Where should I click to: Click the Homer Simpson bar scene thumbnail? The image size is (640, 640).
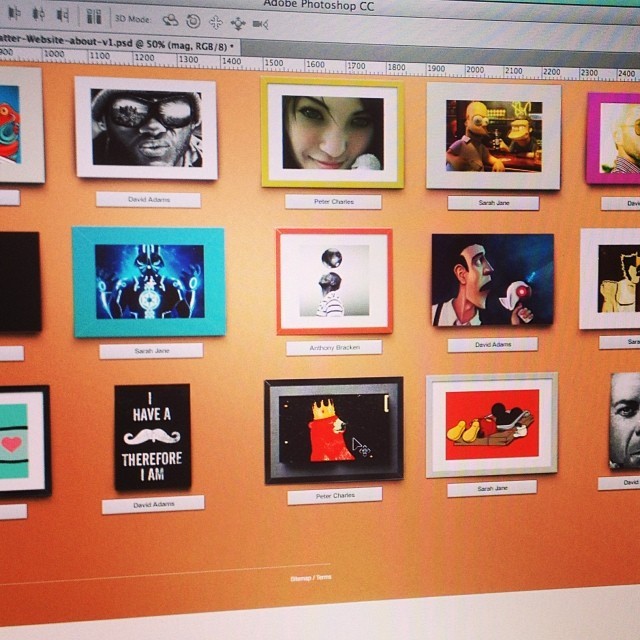493,136
